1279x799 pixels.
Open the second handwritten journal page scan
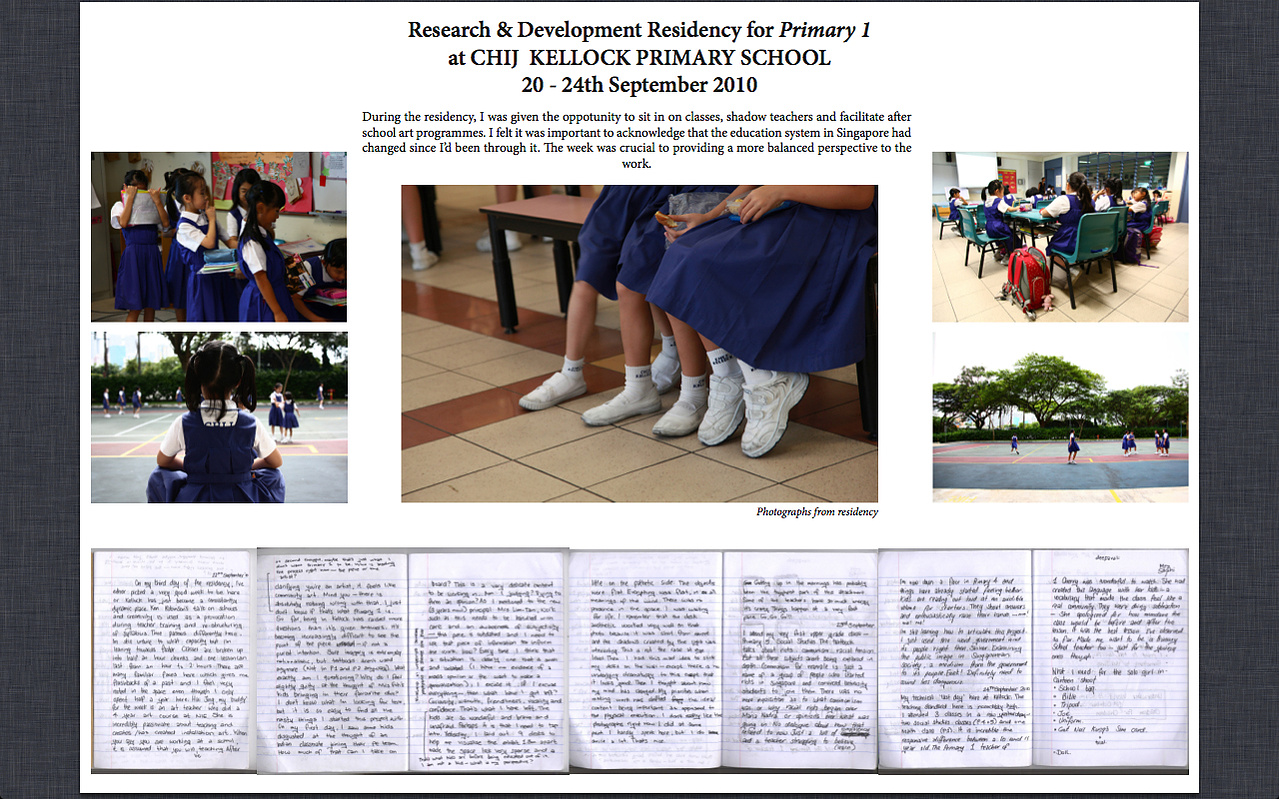point(332,661)
